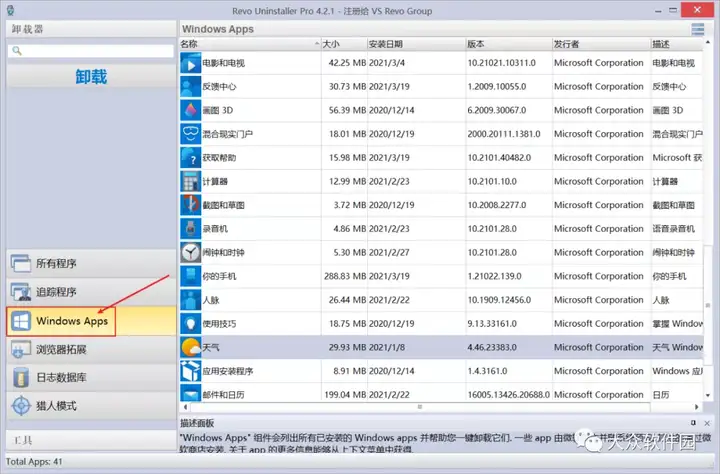Sort by 版本 column header
This screenshot has width=720, height=474.
tap(509, 44)
